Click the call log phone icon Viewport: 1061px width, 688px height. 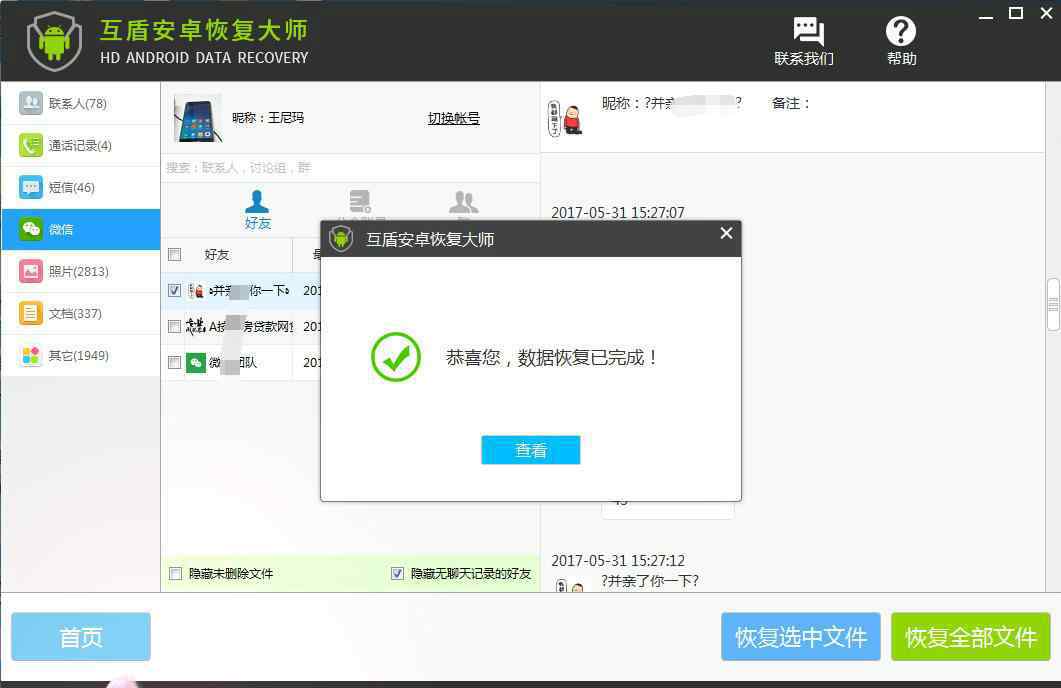(x=30, y=145)
